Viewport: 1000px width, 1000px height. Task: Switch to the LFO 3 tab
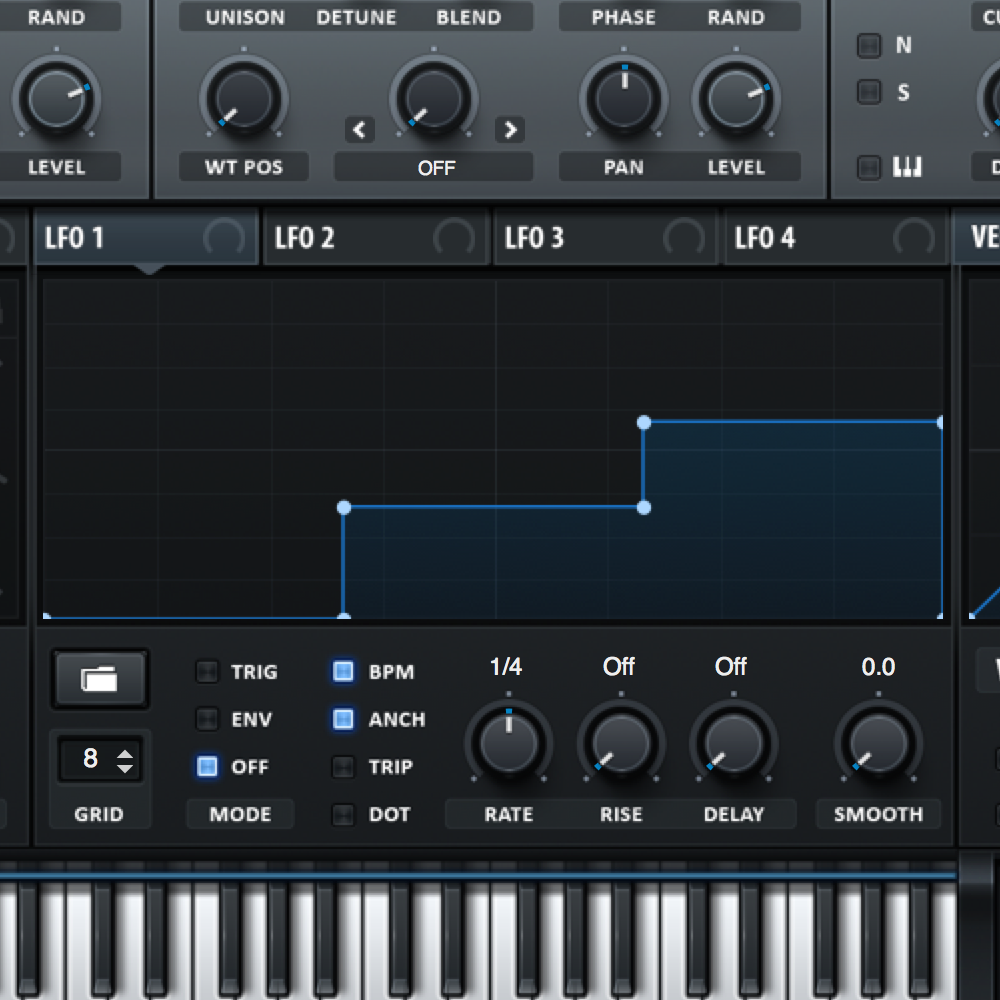[x=606, y=237]
